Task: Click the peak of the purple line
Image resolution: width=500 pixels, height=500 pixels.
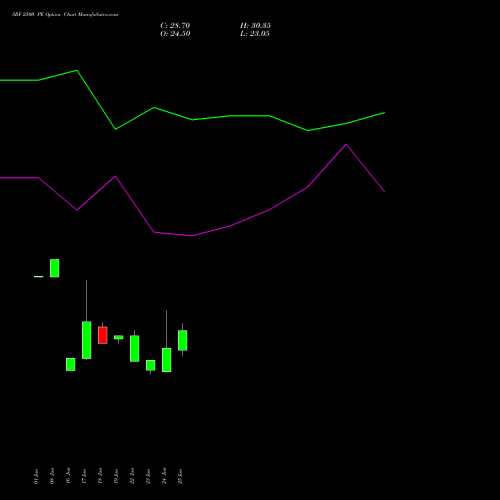Action: click(346, 144)
